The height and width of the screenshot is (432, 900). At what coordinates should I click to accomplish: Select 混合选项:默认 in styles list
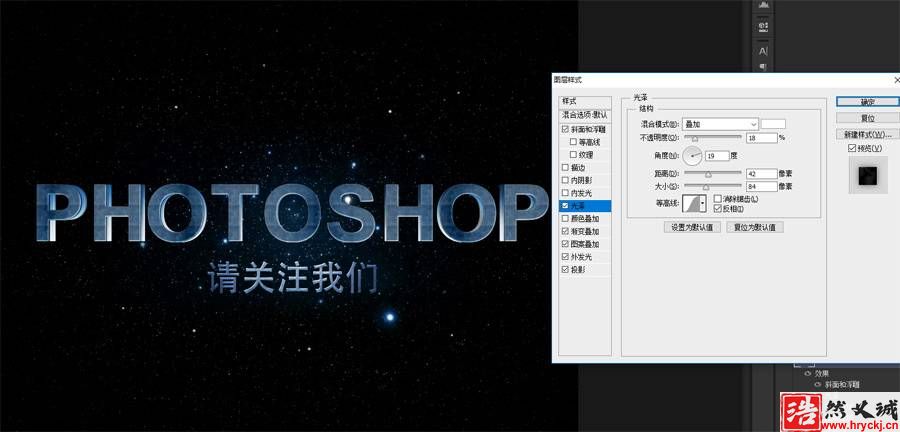coord(585,115)
